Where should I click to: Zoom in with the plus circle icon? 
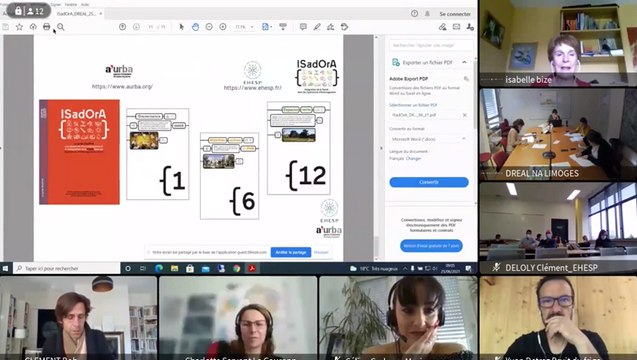tap(223, 27)
